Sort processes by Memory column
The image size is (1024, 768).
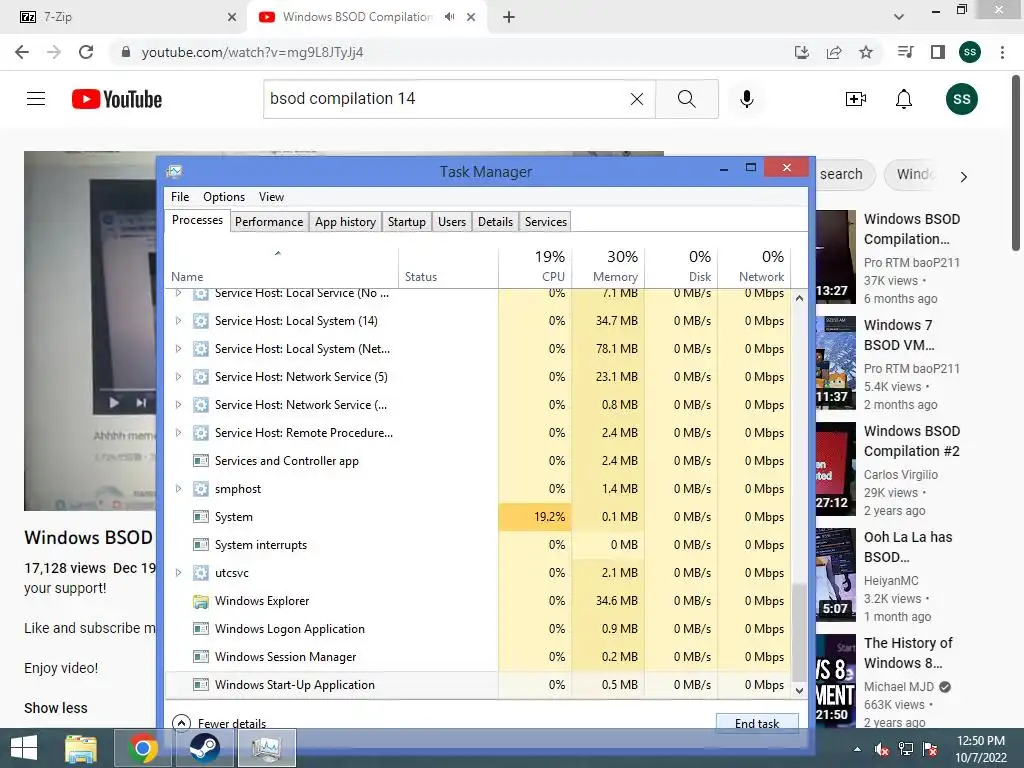[x=608, y=266]
